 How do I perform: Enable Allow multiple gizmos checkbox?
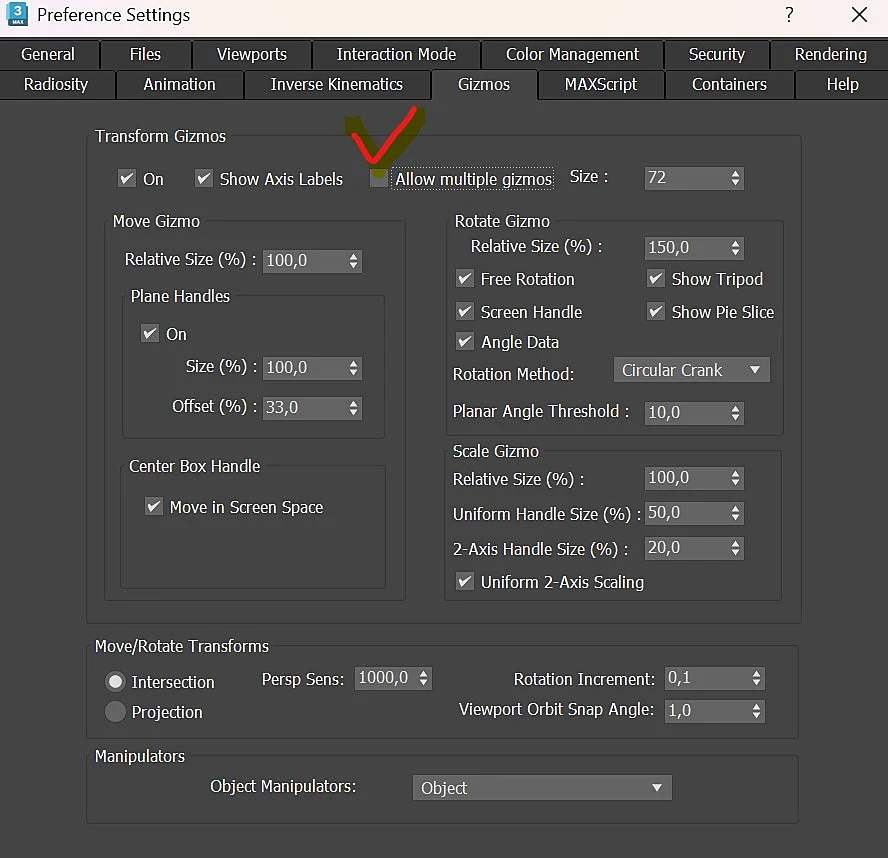378,179
